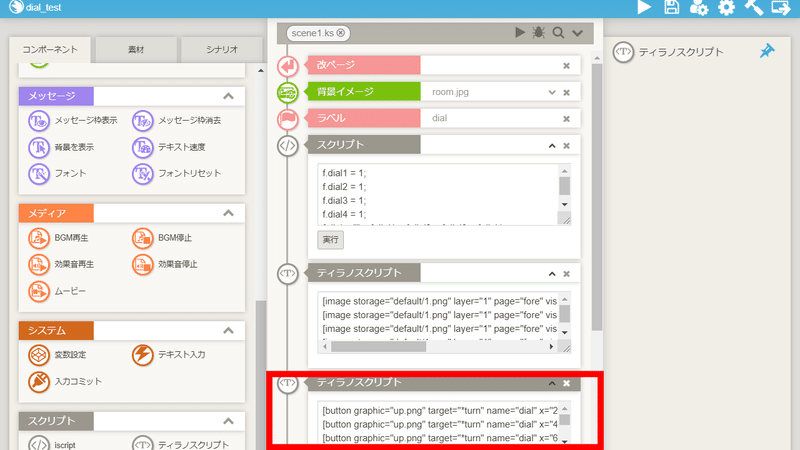The image size is (800, 450).
Task: Delete the ラベル dial block
Action: pos(566,119)
